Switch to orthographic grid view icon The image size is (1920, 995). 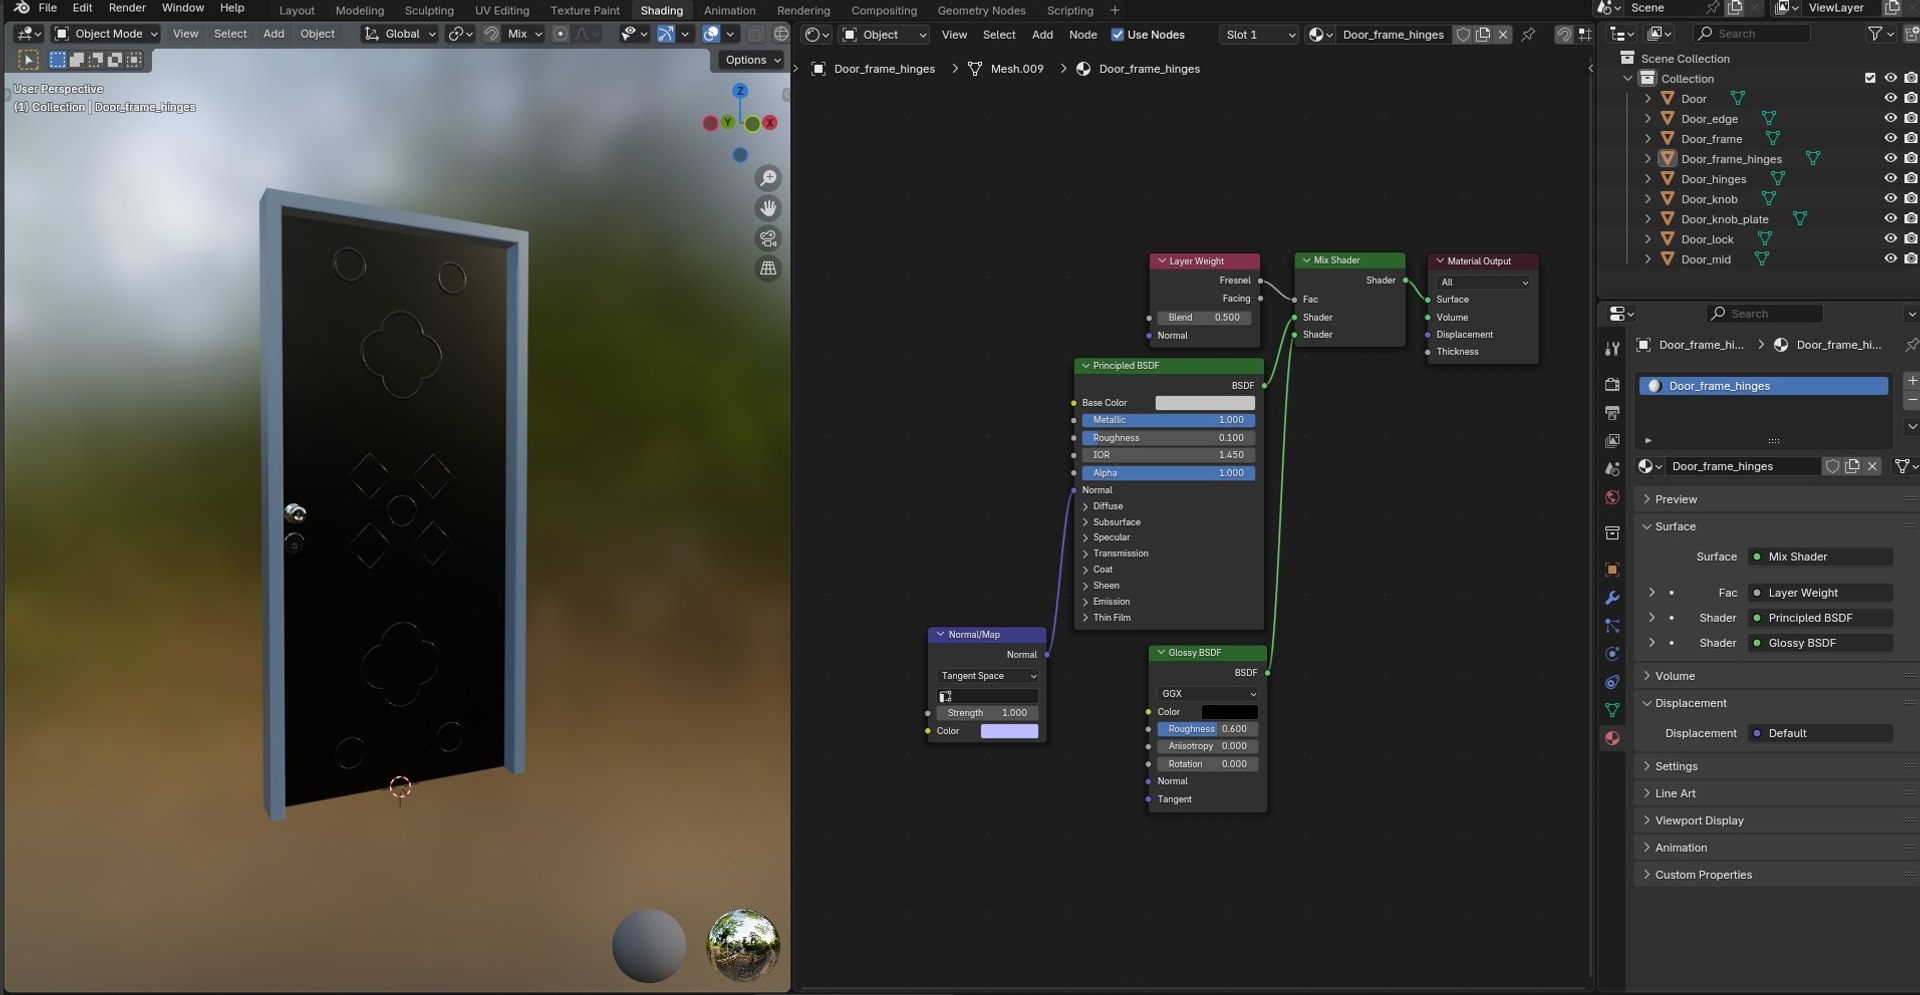click(768, 268)
